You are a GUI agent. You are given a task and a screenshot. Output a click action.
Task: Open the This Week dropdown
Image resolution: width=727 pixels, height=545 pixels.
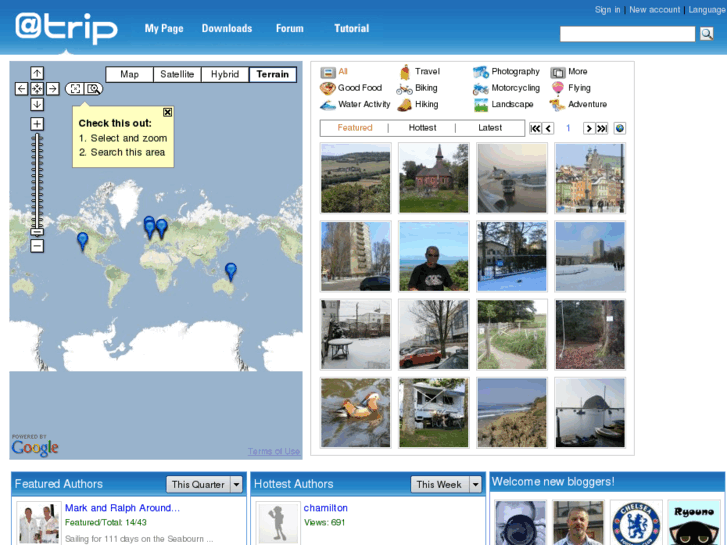446,484
